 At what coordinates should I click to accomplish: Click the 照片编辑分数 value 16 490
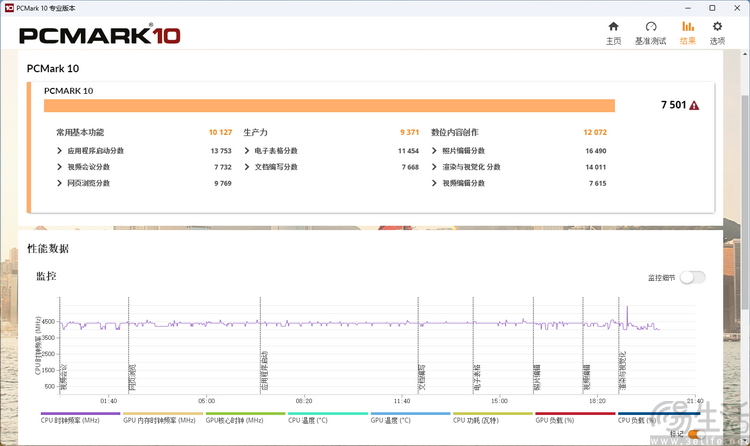pos(596,151)
